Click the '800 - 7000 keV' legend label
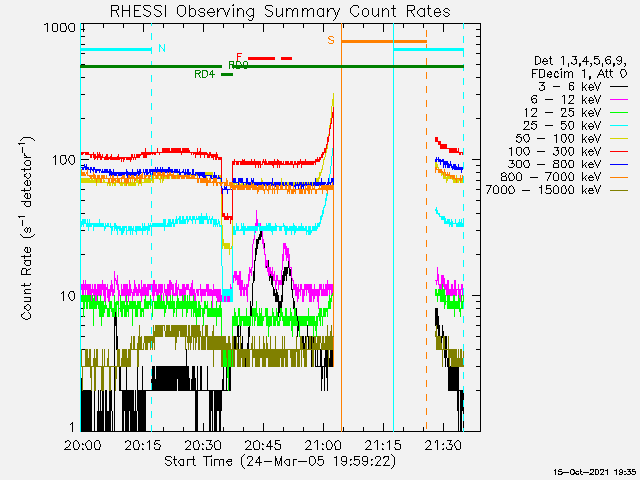This screenshot has height=480, width=640. point(551,177)
